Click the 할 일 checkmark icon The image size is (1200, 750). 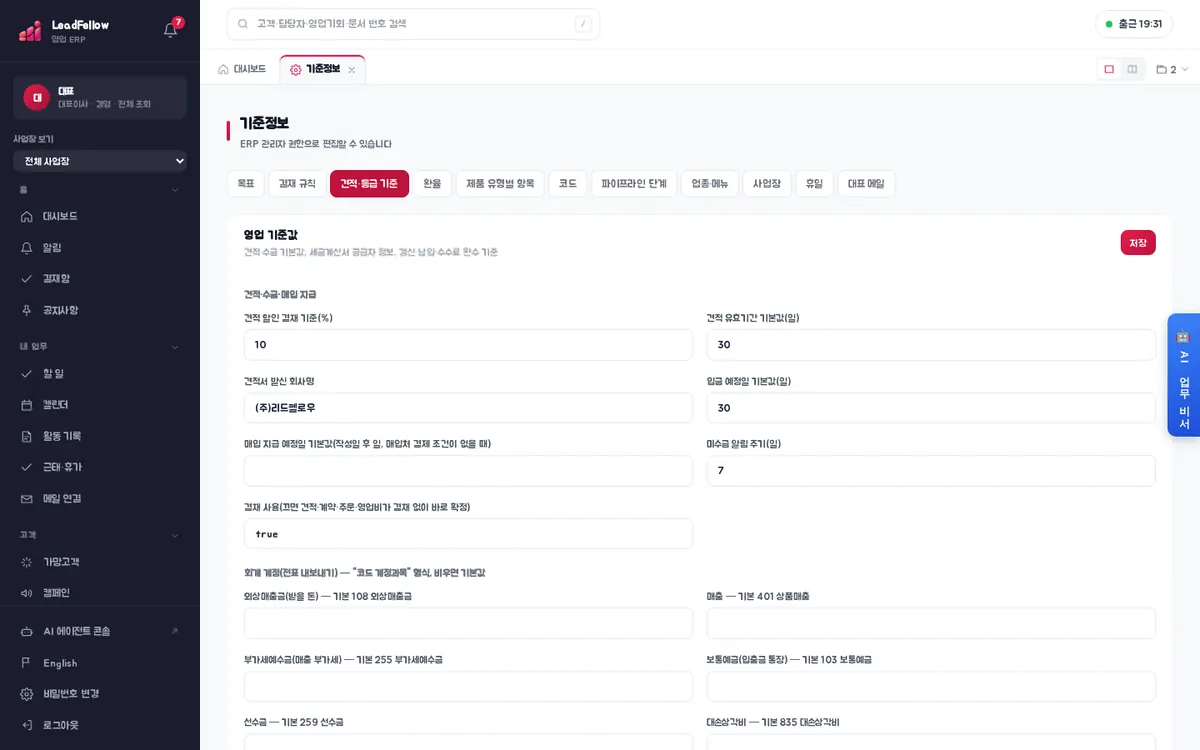[x=27, y=373]
